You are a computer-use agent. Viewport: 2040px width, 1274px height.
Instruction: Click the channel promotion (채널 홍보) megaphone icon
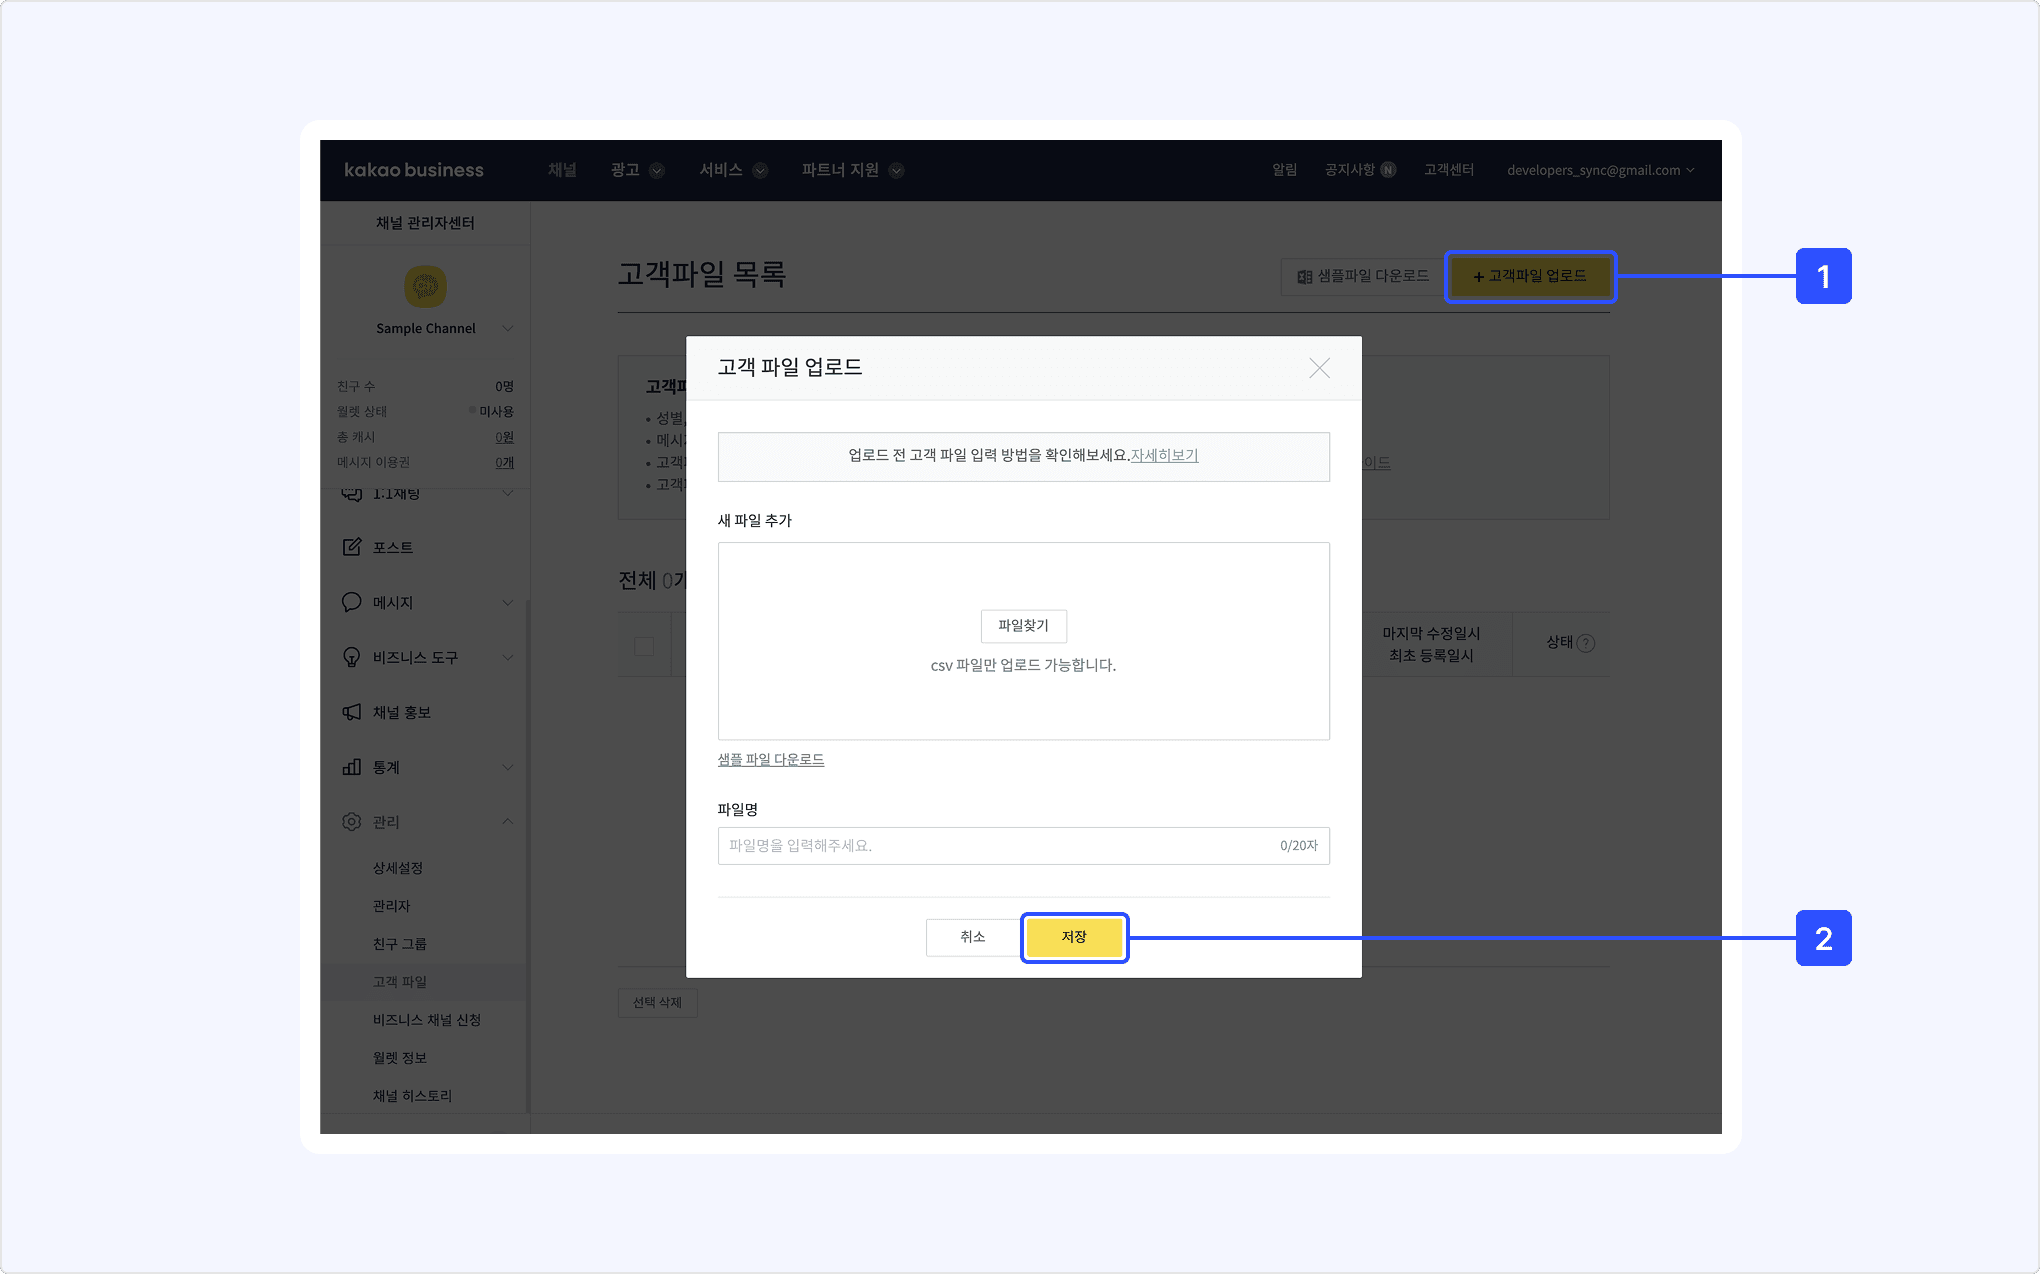pyautogui.click(x=351, y=712)
